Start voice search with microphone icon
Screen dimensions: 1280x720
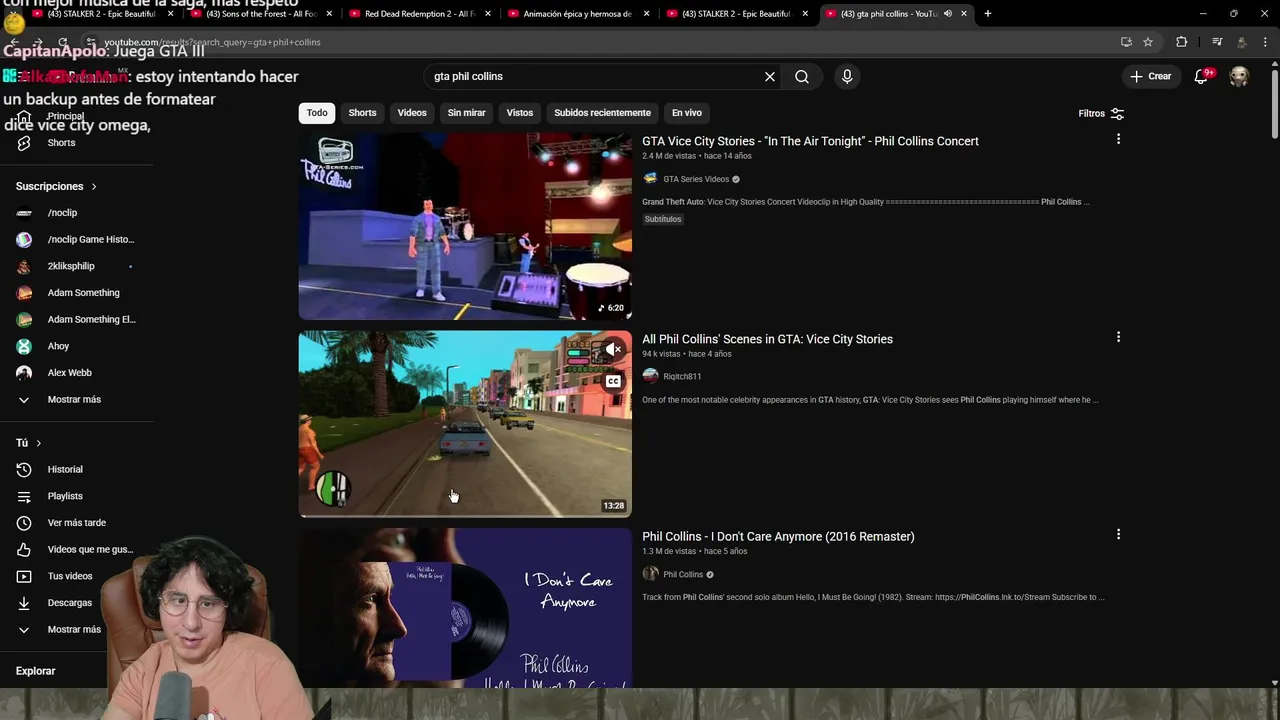[x=847, y=76]
